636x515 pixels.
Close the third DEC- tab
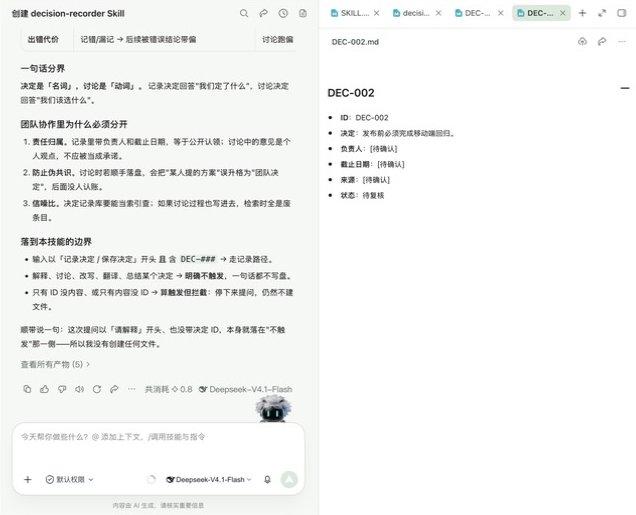(501, 13)
